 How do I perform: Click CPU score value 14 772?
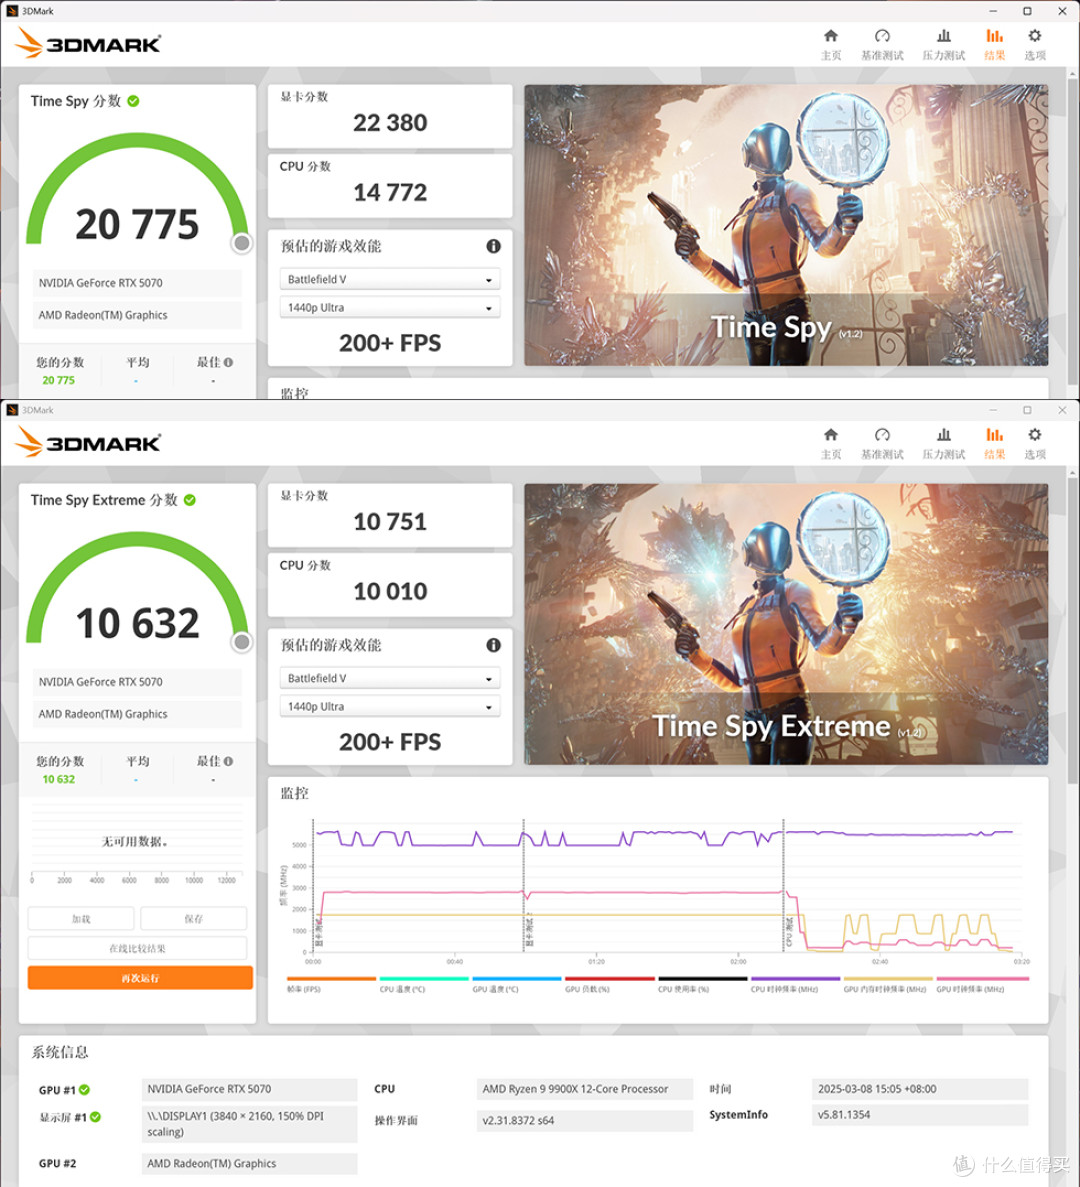[x=390, y=192]
